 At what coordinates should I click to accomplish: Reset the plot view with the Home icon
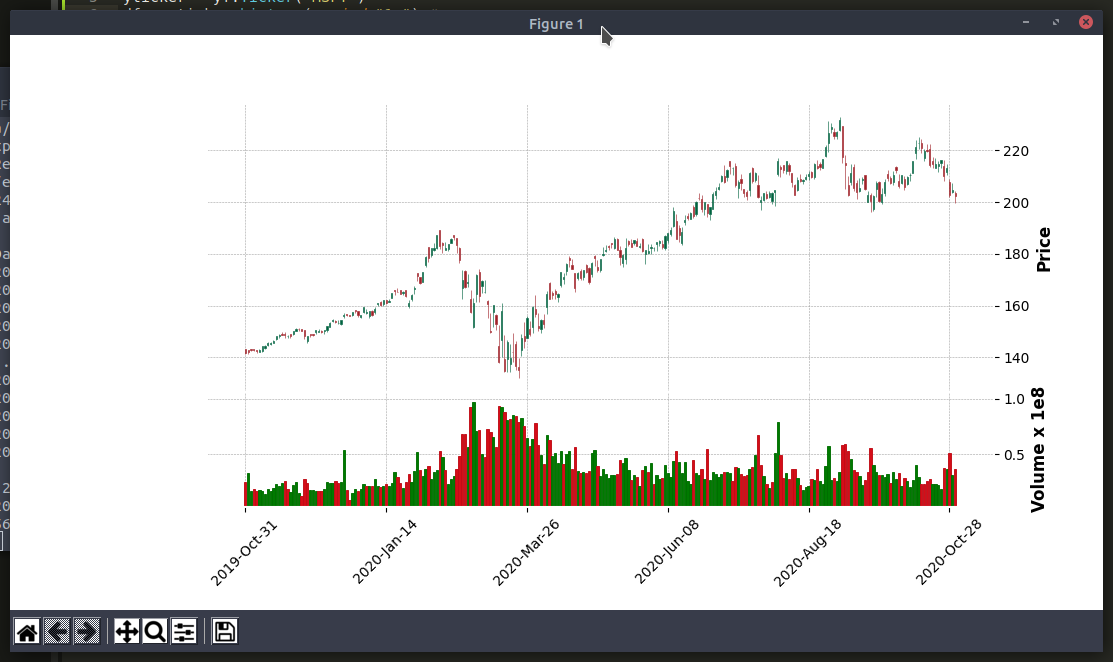tap(28, 631)
